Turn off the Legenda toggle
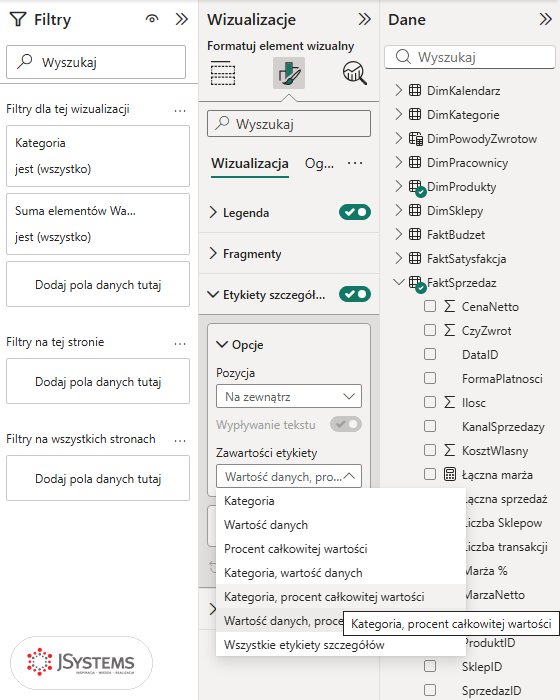 click(355, 212)
